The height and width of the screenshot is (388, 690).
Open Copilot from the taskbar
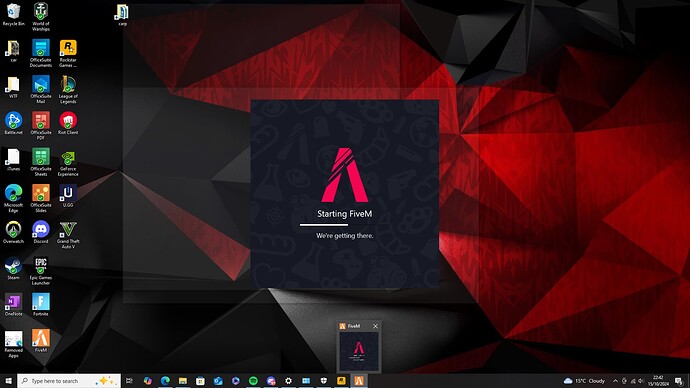click(147, 381)
